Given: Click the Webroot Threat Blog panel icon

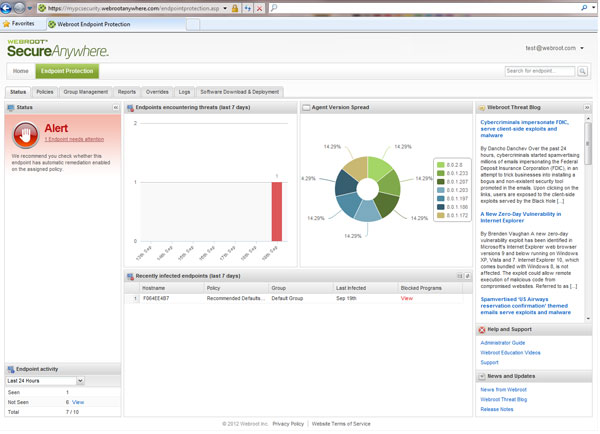Looking at the screenshot, I should tap(482, 108).
